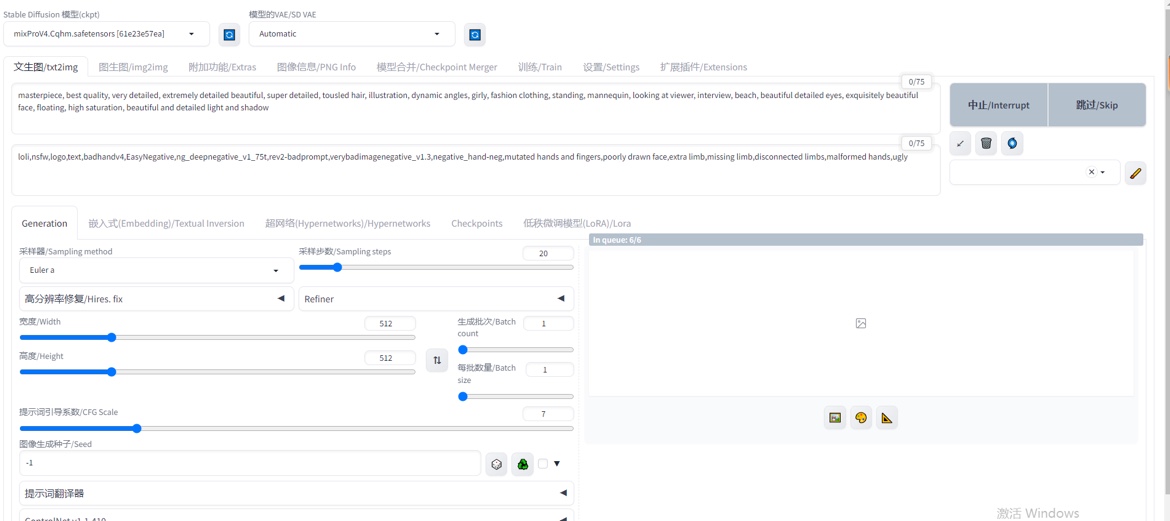Expand the ControlNet panel
This screenshot has width=1170, height=521.
pos(296,517)
